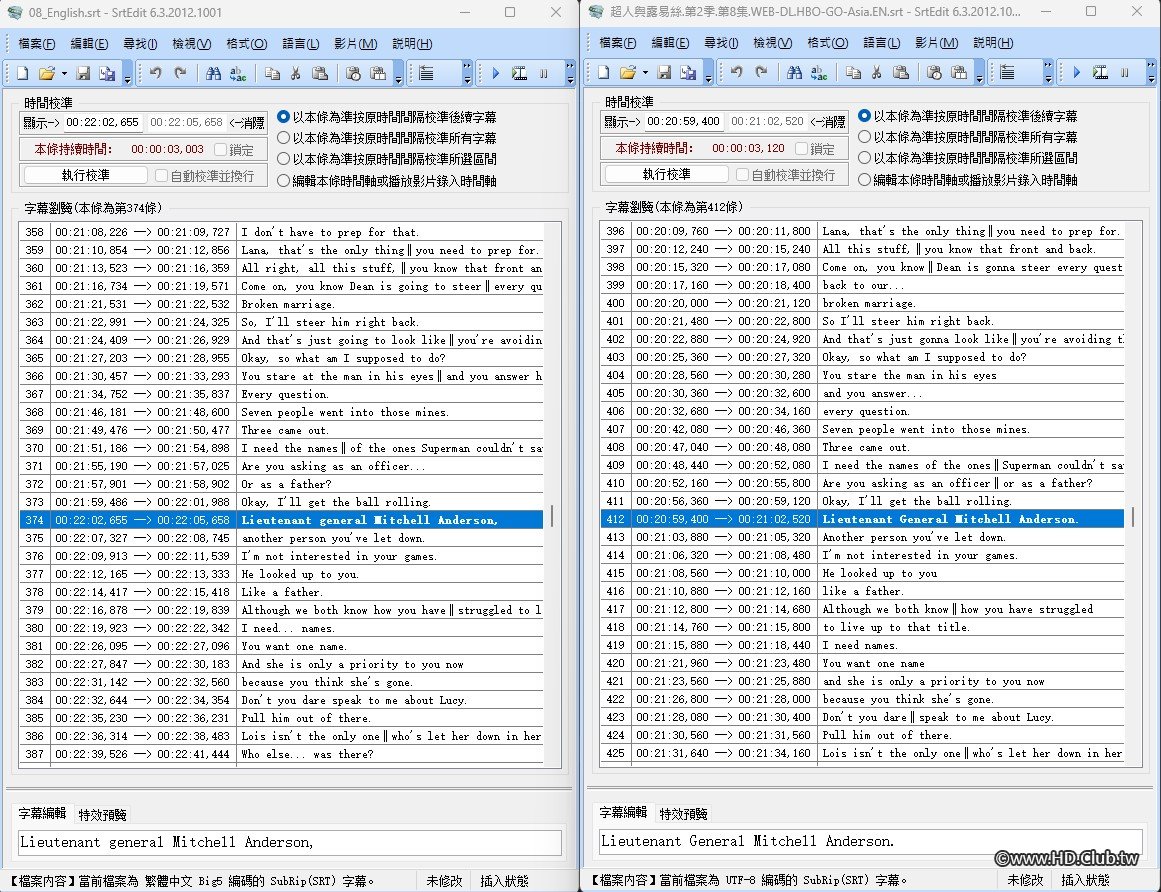Pause video button in left window toolbar
Screen dimensions: 1161x892
click(x=544, y=73)
